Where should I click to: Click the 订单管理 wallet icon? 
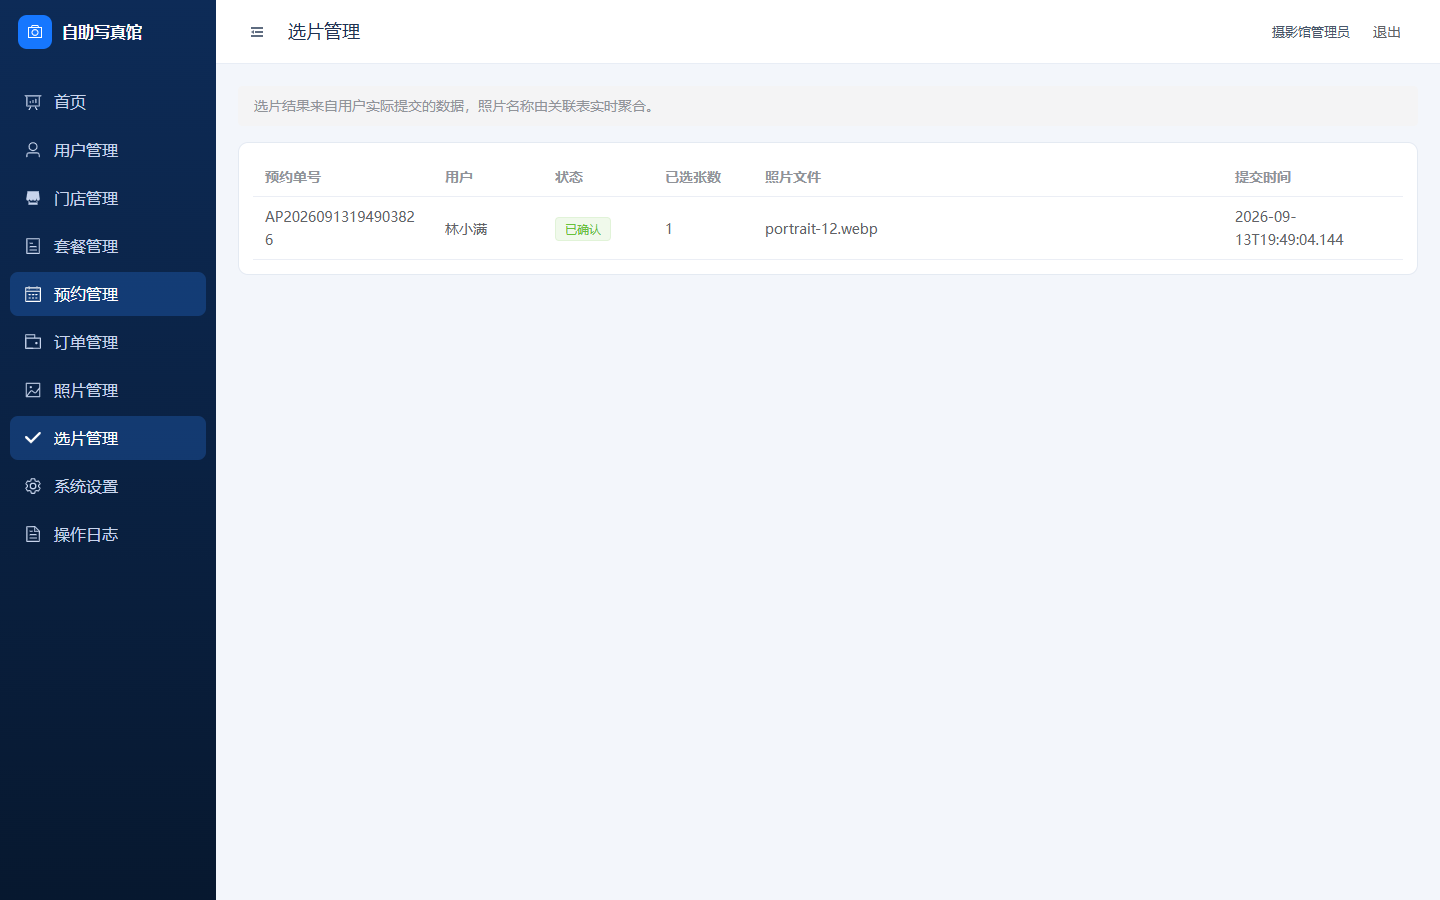[33, 342]
